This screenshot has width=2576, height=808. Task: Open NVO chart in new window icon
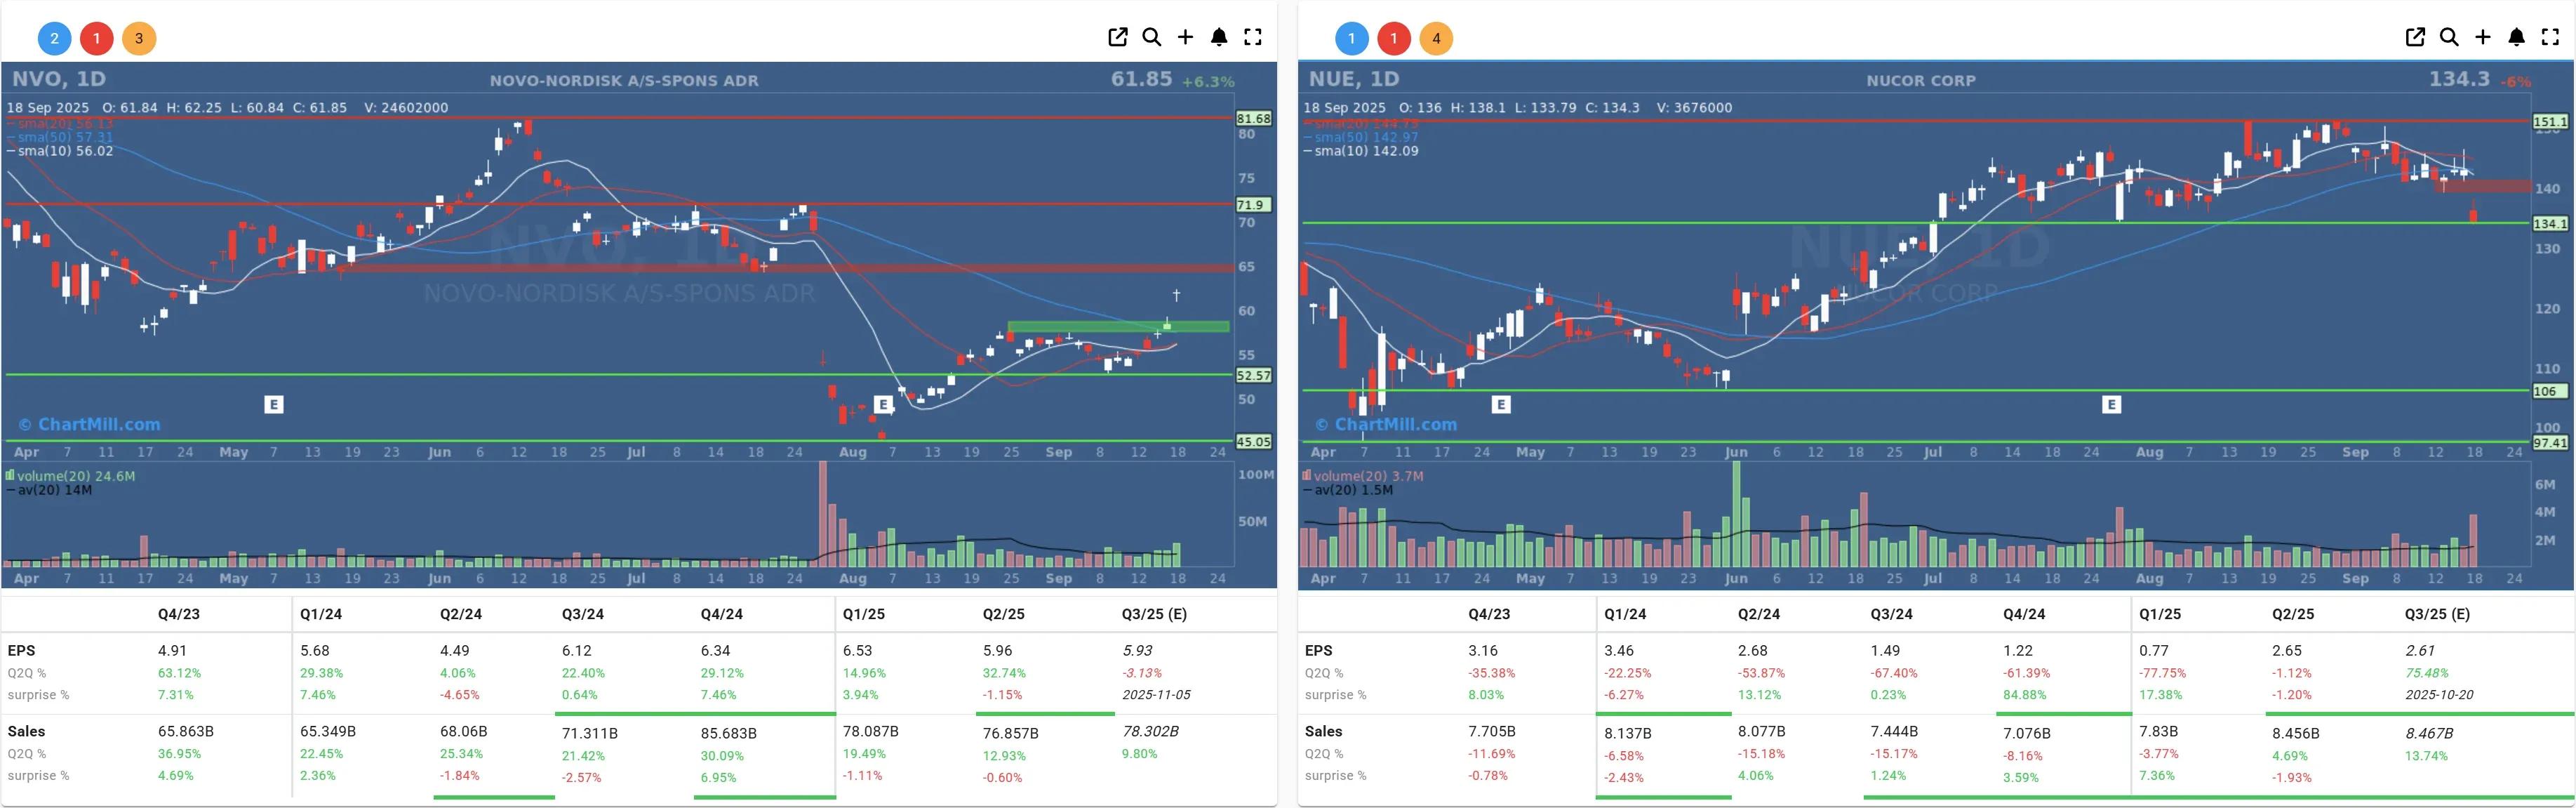tap(1118, 37)
